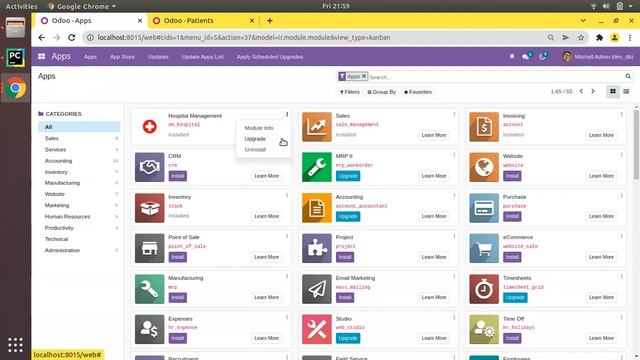
Task: Click Update Apps List menu
Action: click(202, 57)
